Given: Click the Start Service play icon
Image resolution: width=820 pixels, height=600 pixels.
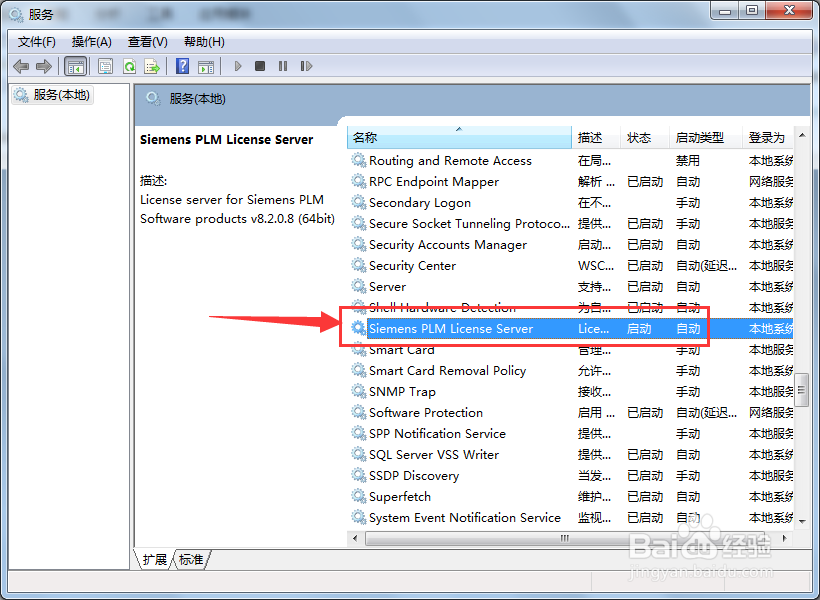Looking at the screenshot, I should click(x=238, y=66).
